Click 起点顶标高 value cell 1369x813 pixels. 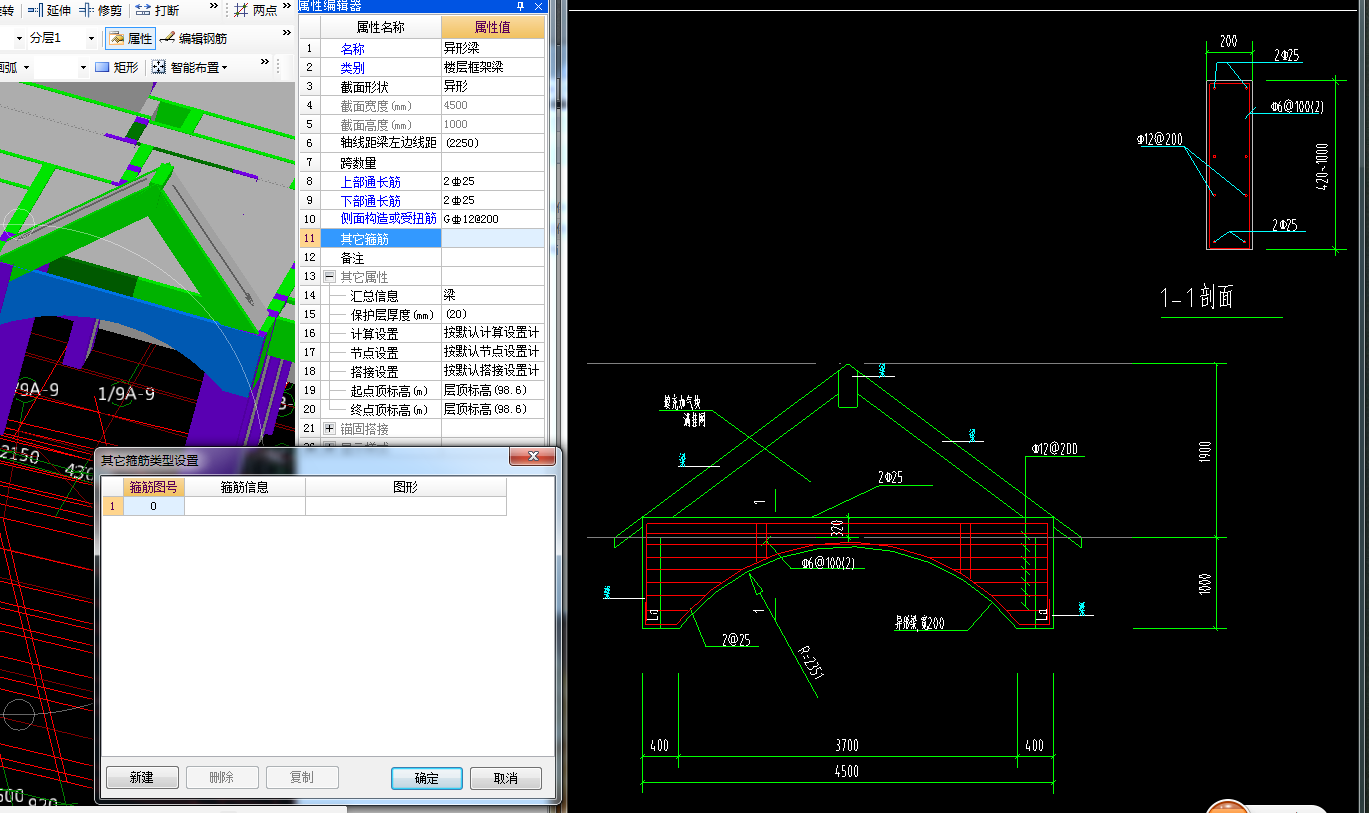(493, 390)
